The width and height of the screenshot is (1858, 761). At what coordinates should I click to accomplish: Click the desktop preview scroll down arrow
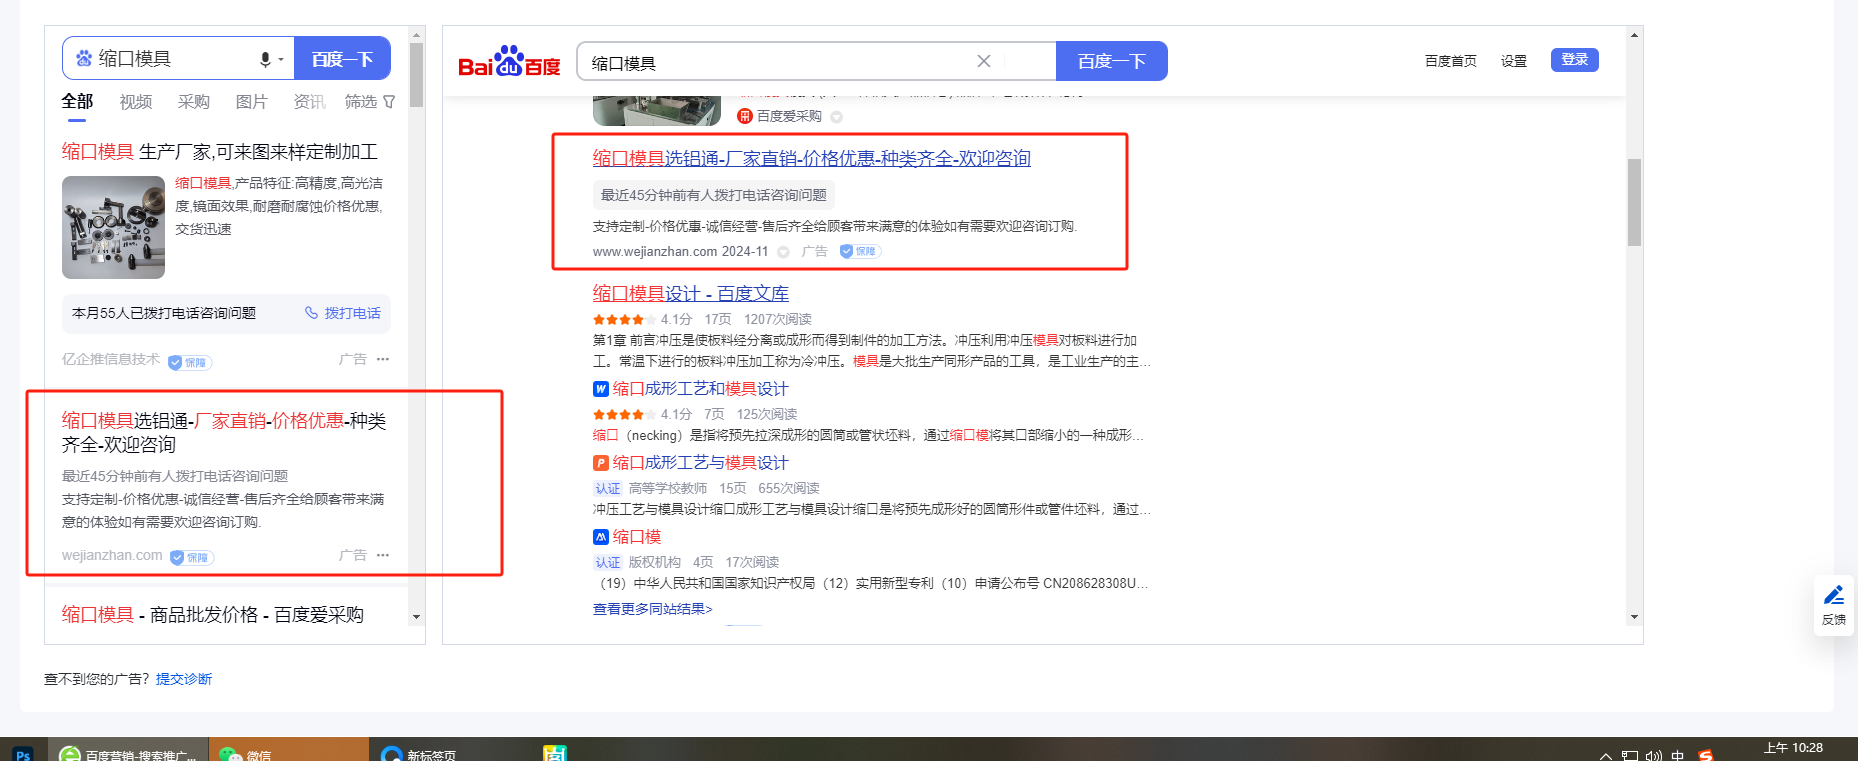[x=1634, y=617]
